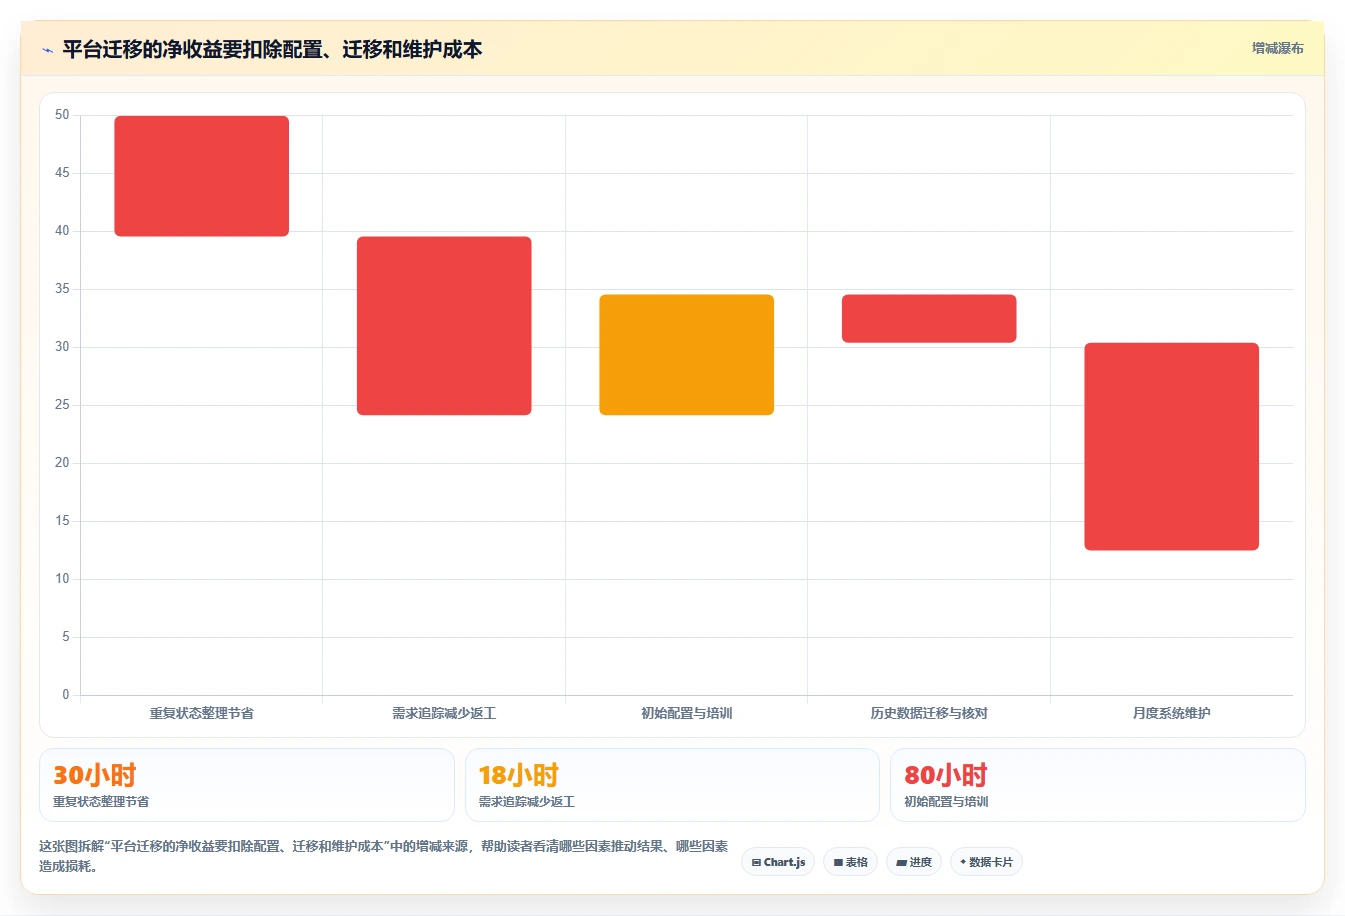Viewport: 1345px width, 916px height.
Task: Click the 增减瀑布 tag in the header
Action: (1277, 48)
